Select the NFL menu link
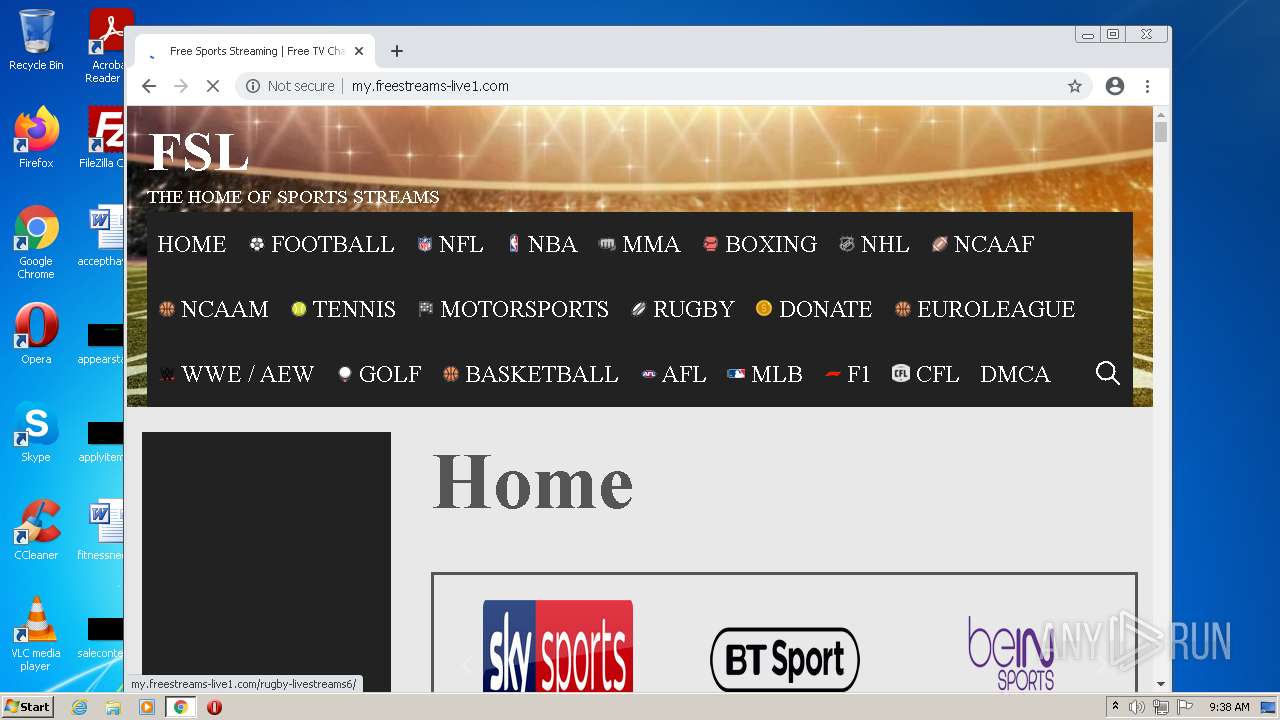The width and height of the screenshot is (1280, 720). click(x=450, y=244)
